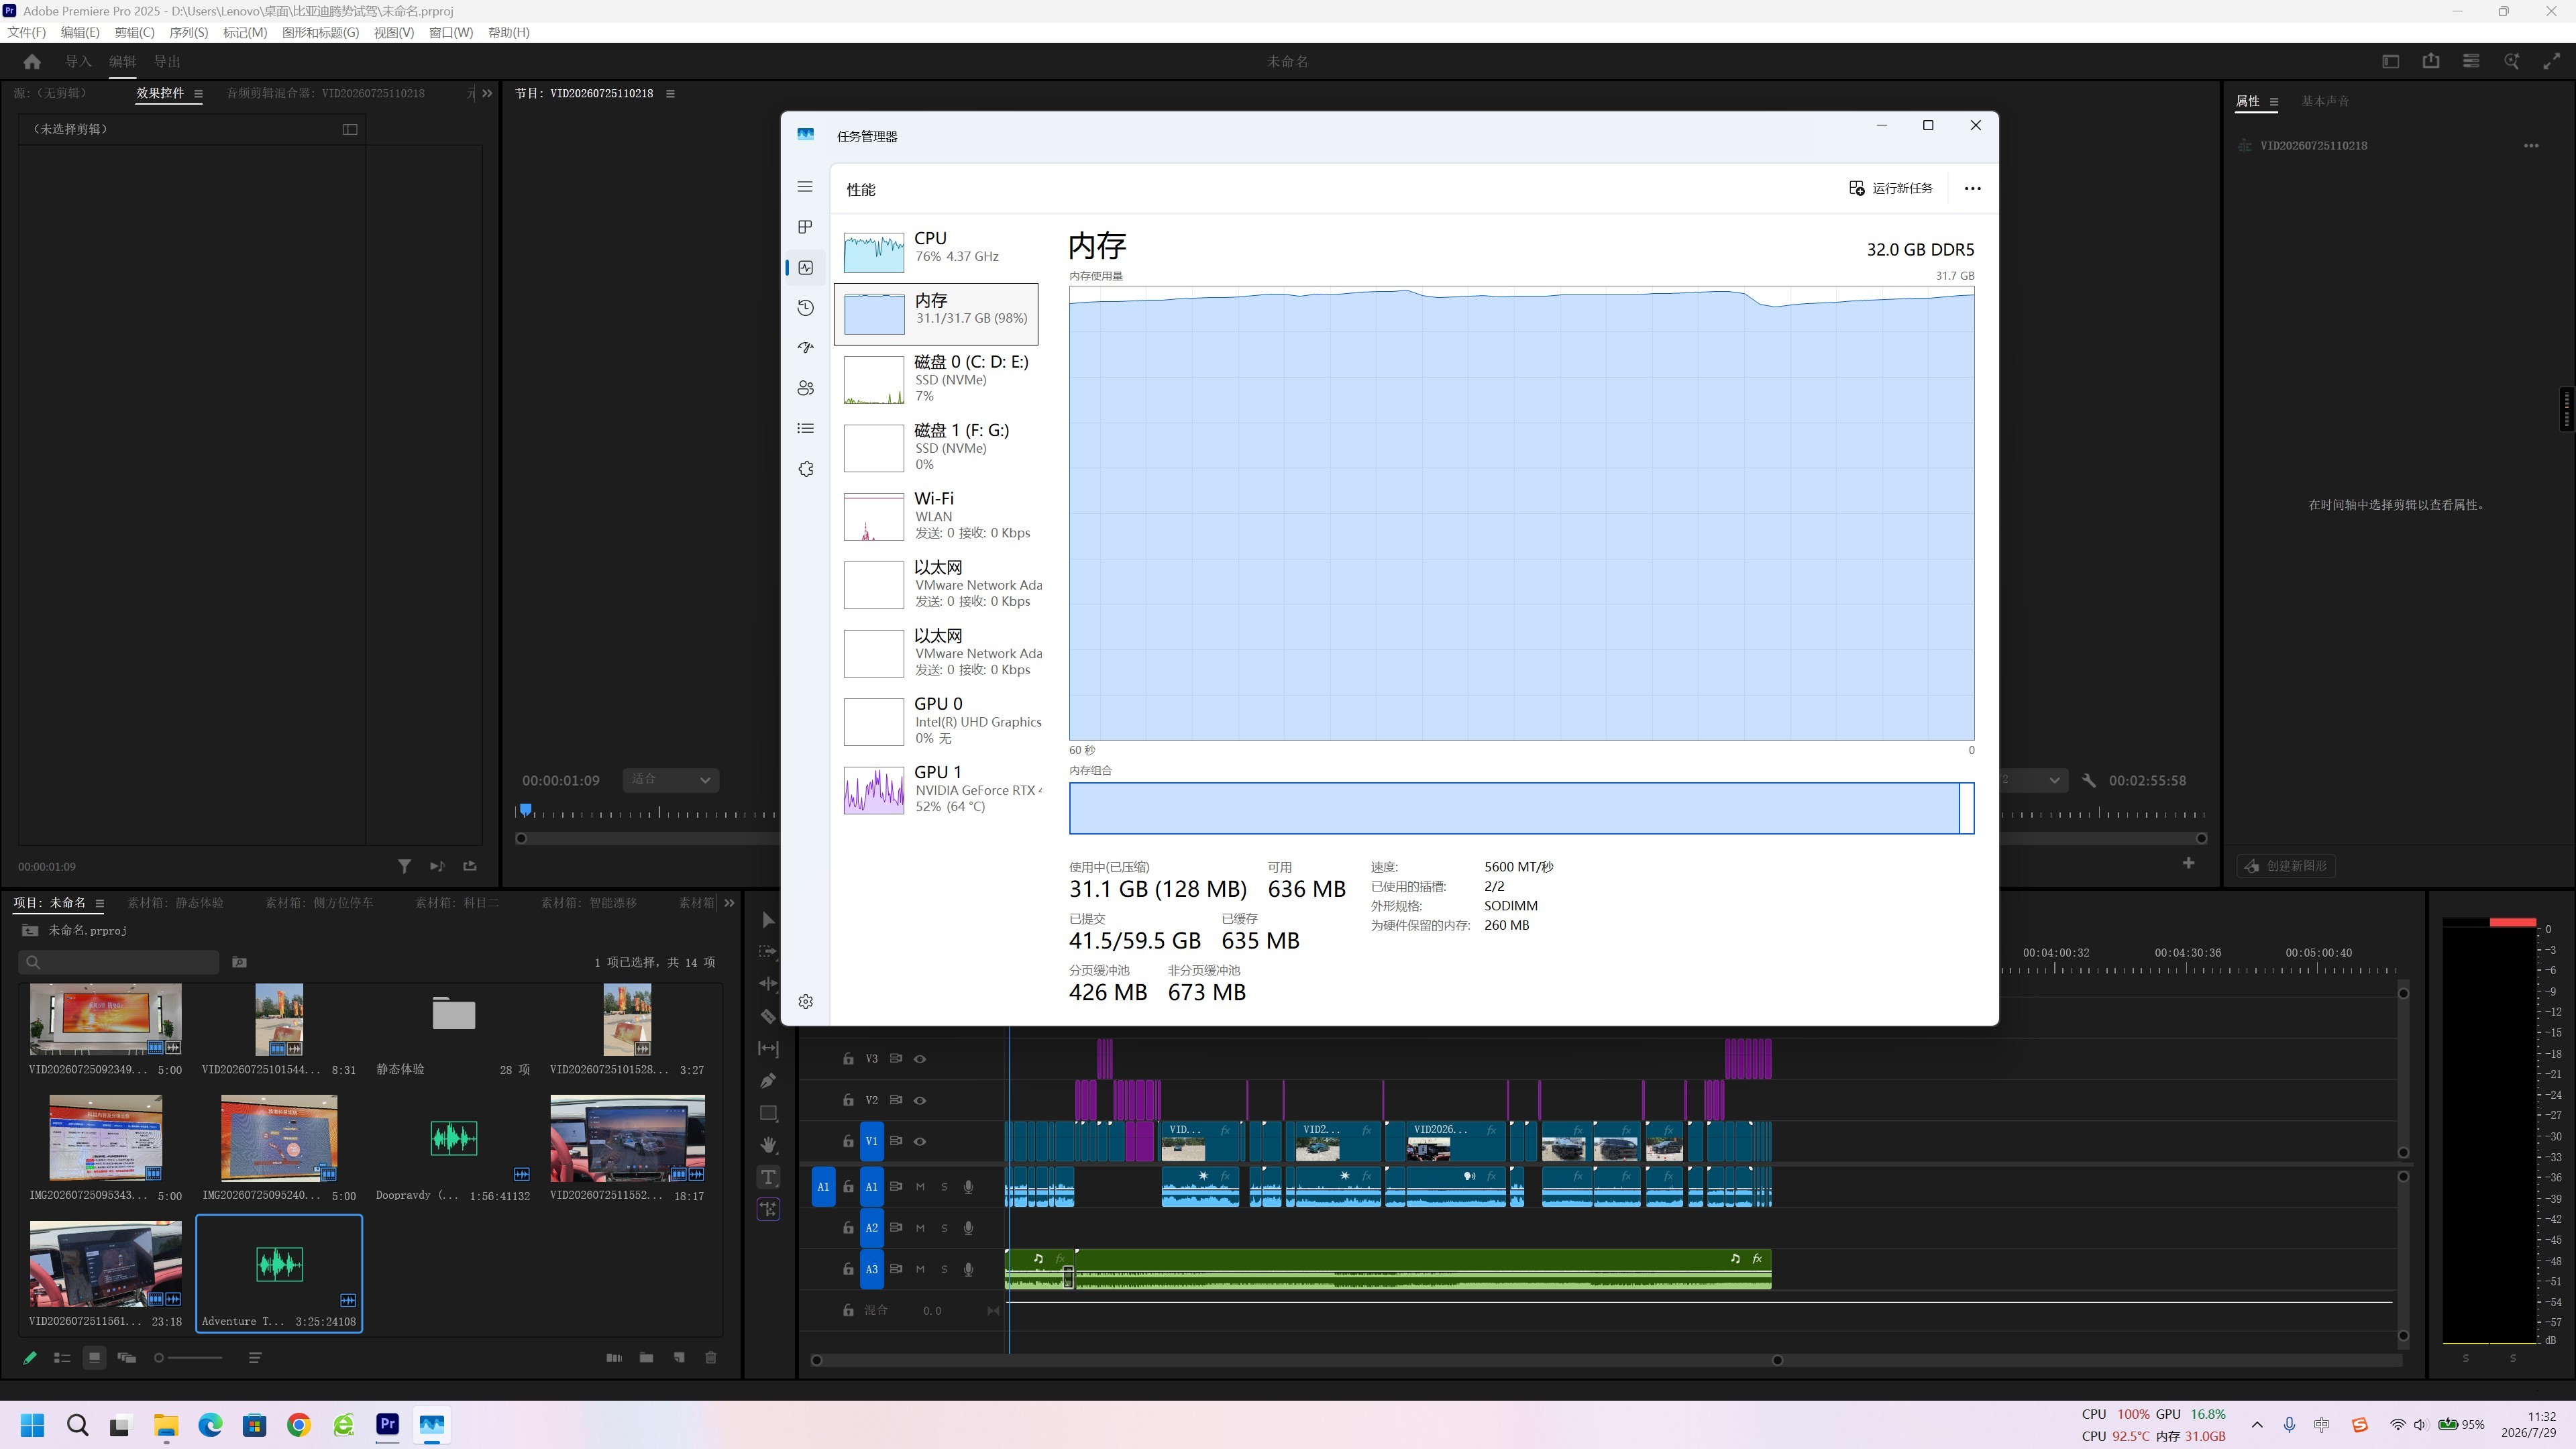Toggle lock on V3 track
2576x1449 pixels.
point(848,1059)
